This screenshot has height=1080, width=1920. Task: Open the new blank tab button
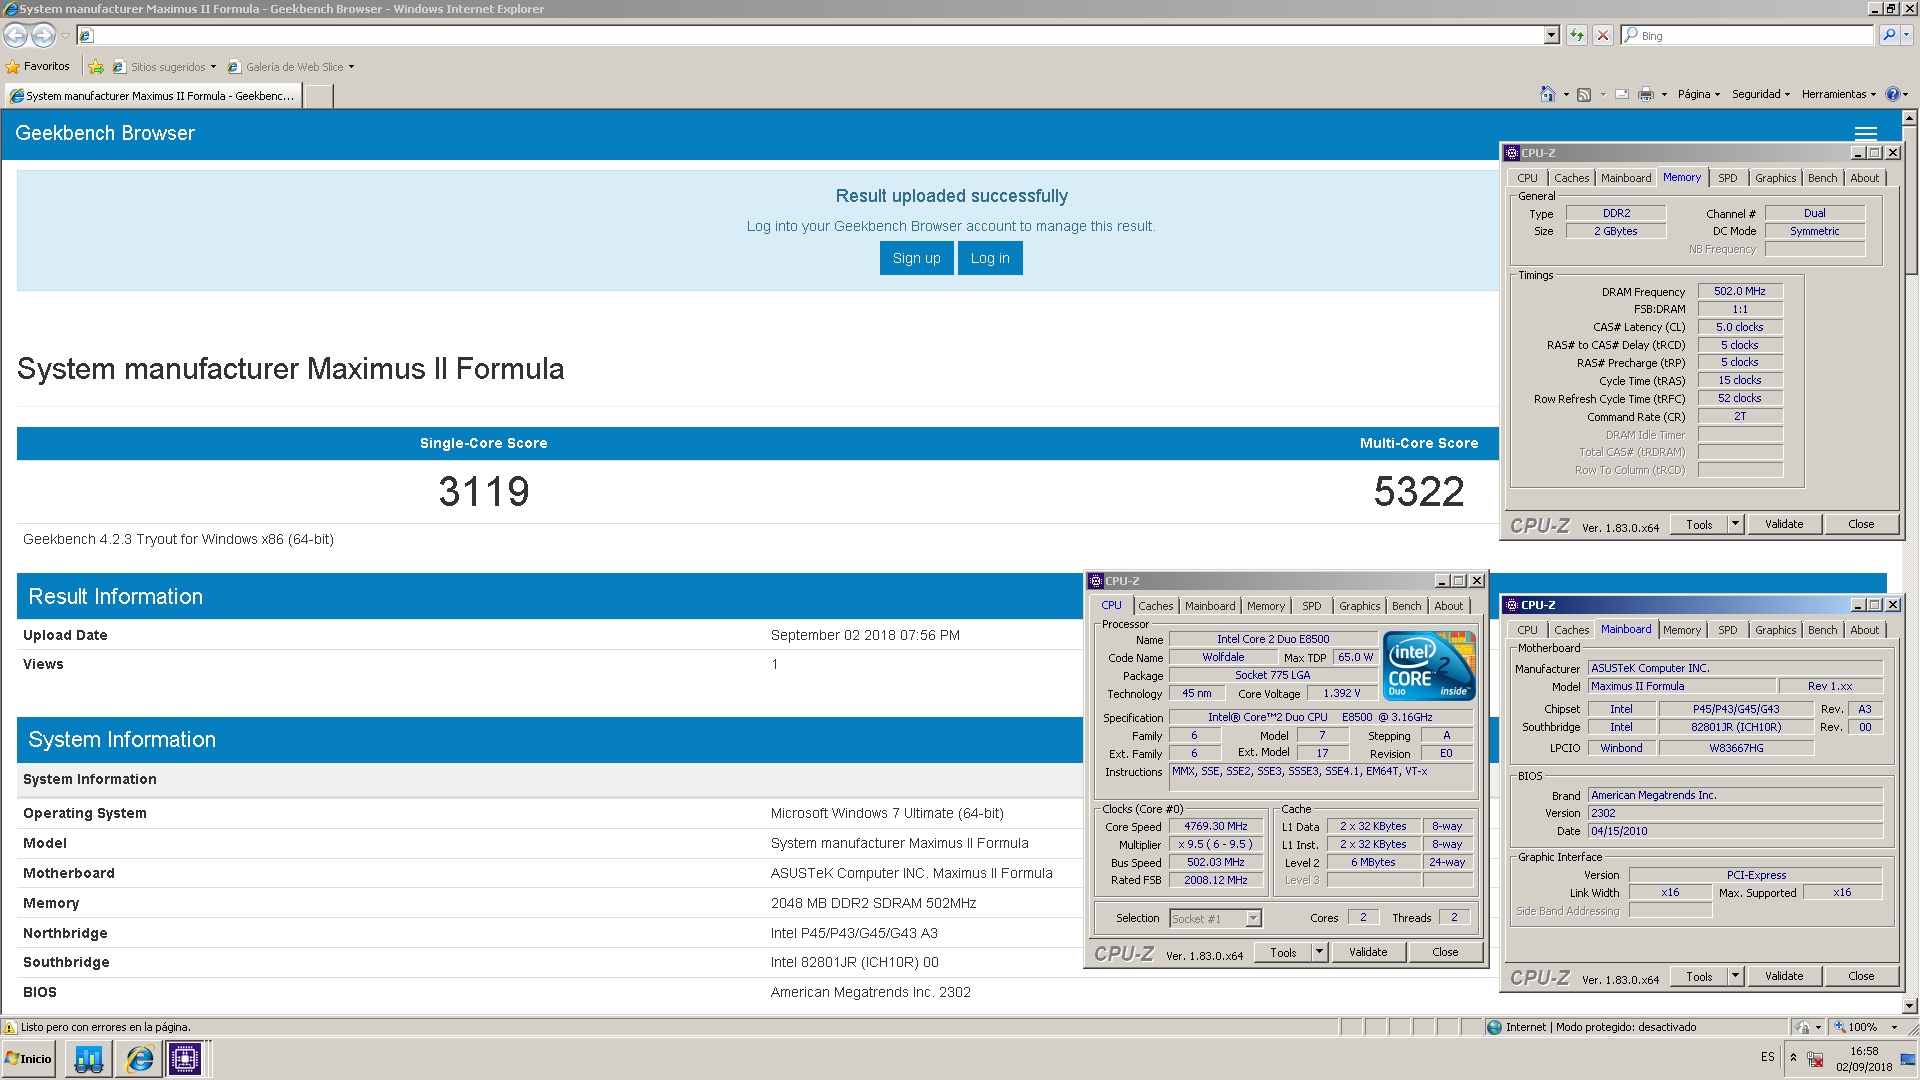tap(318, 96)
